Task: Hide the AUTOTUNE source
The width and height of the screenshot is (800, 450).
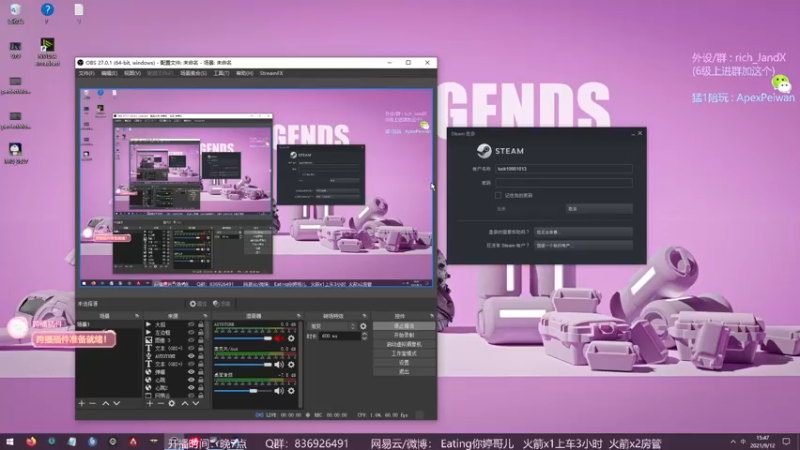Action: pos(191,356)
